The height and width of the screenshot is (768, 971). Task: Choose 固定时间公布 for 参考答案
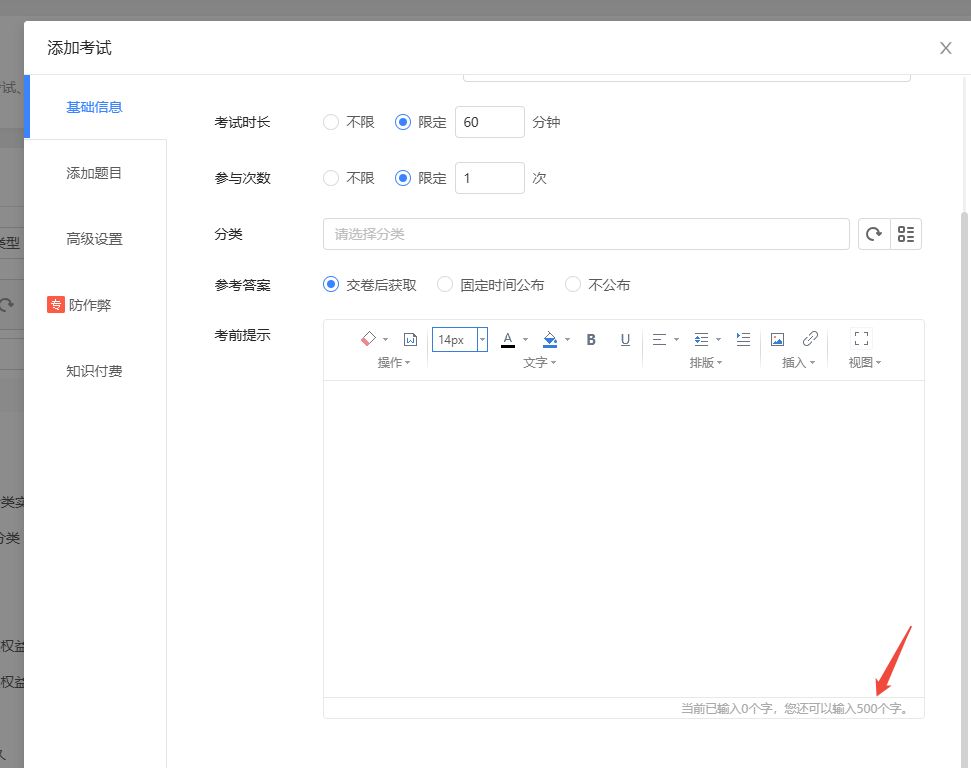tap(446, 285)
